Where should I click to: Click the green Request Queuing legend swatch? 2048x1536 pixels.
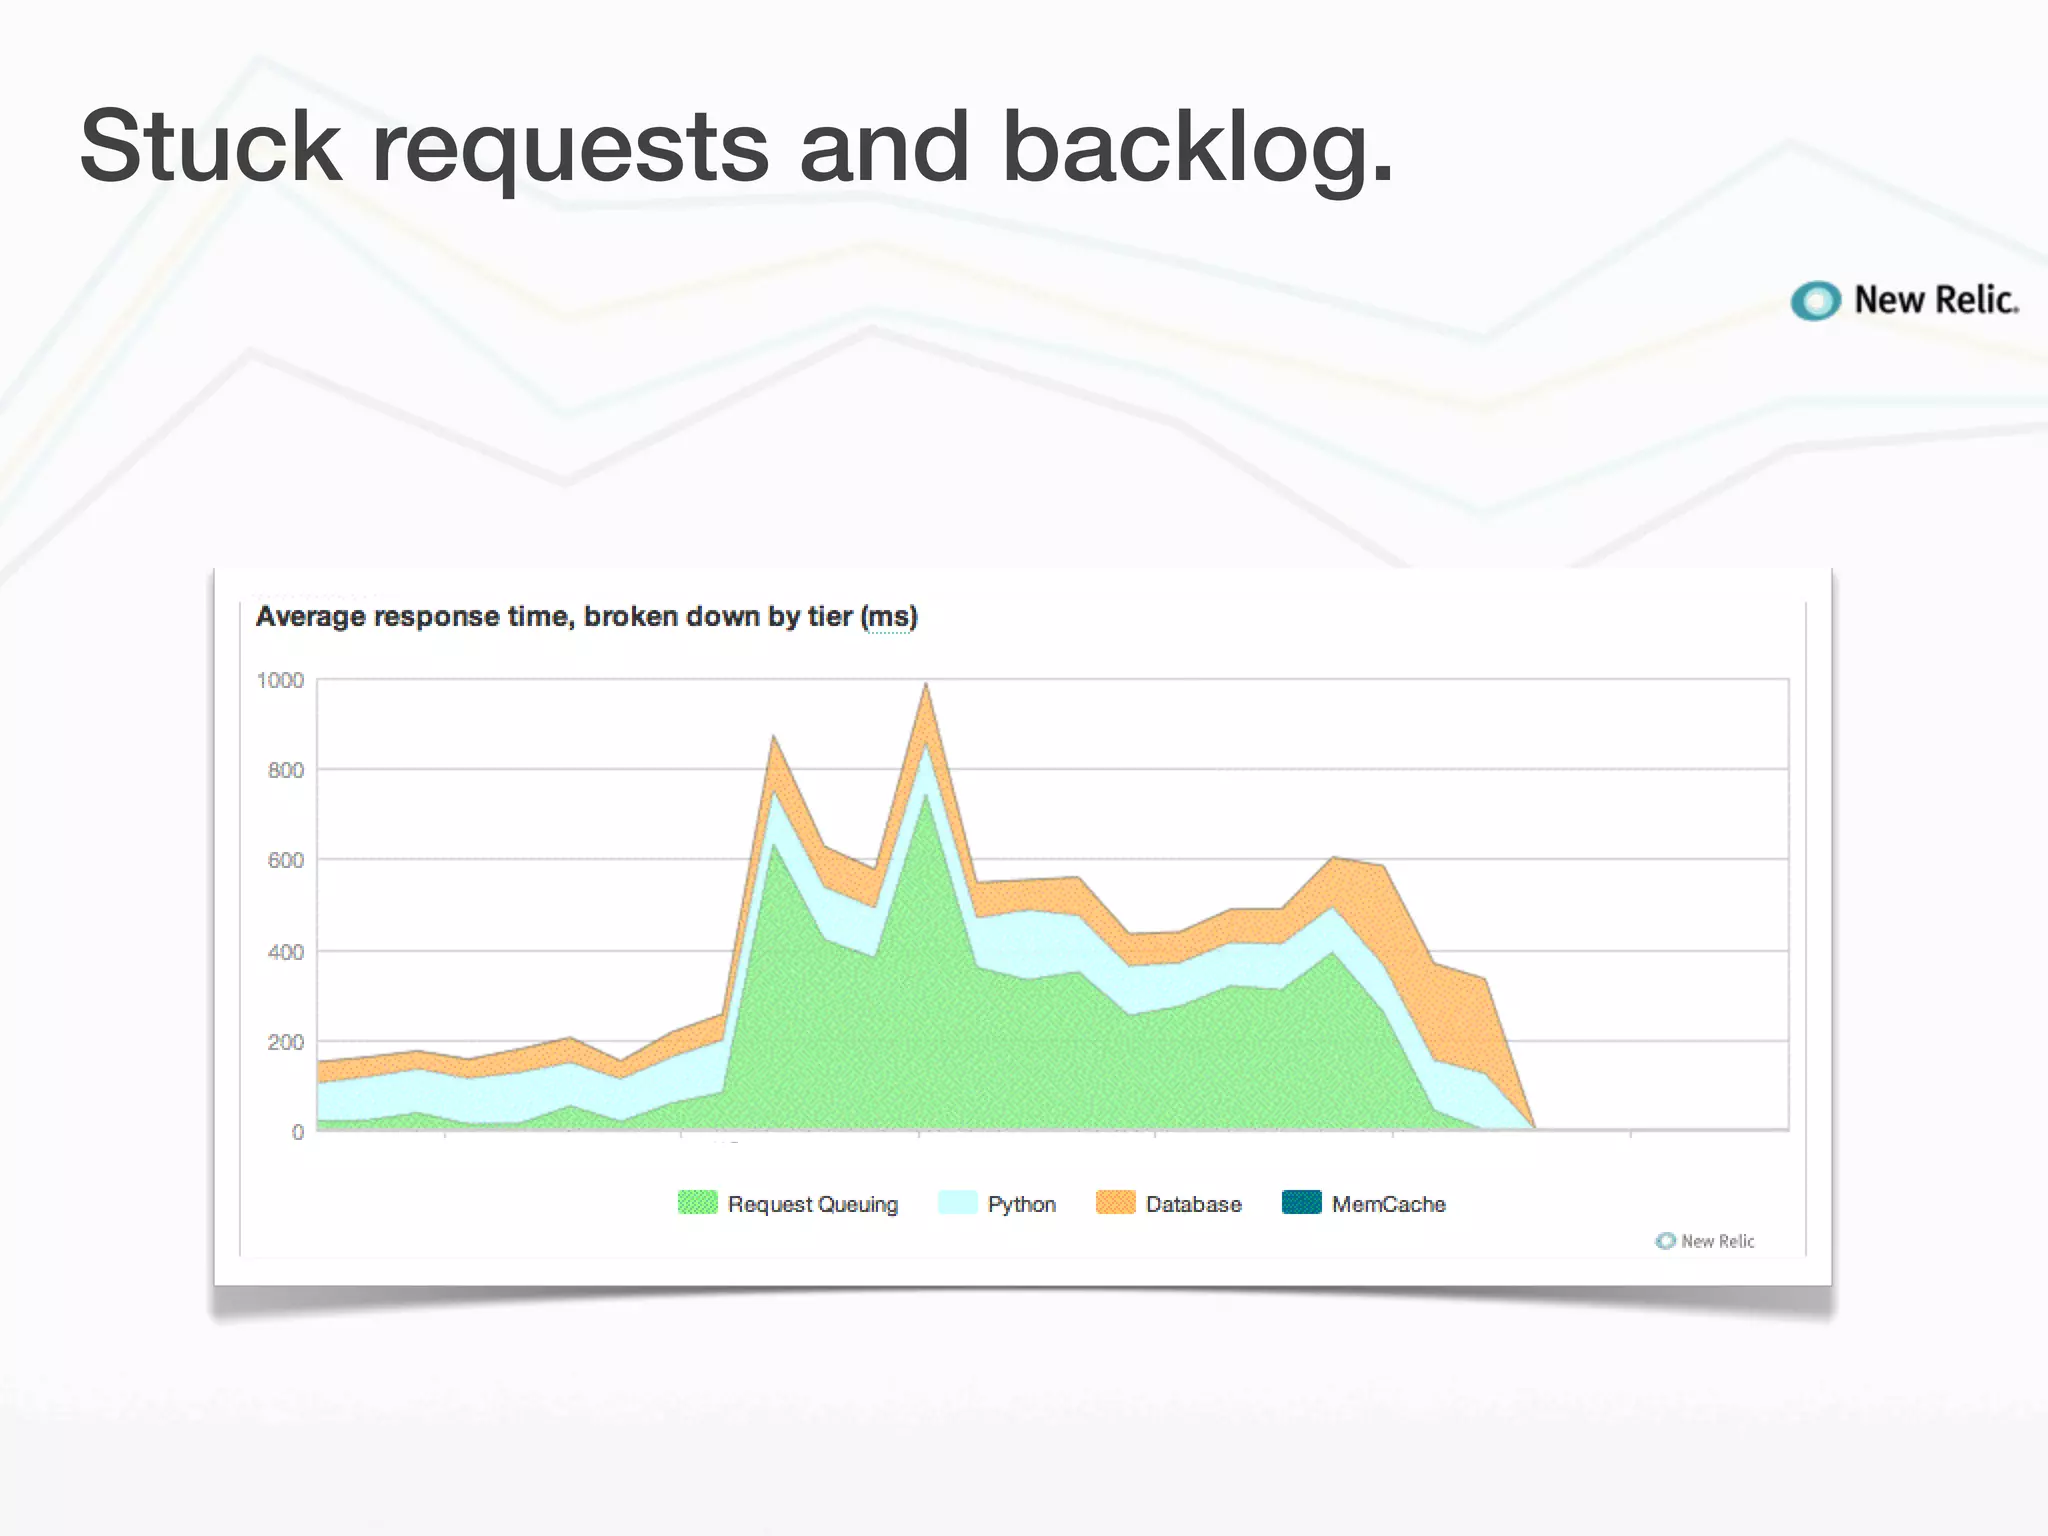click(x=697, y=1203)
